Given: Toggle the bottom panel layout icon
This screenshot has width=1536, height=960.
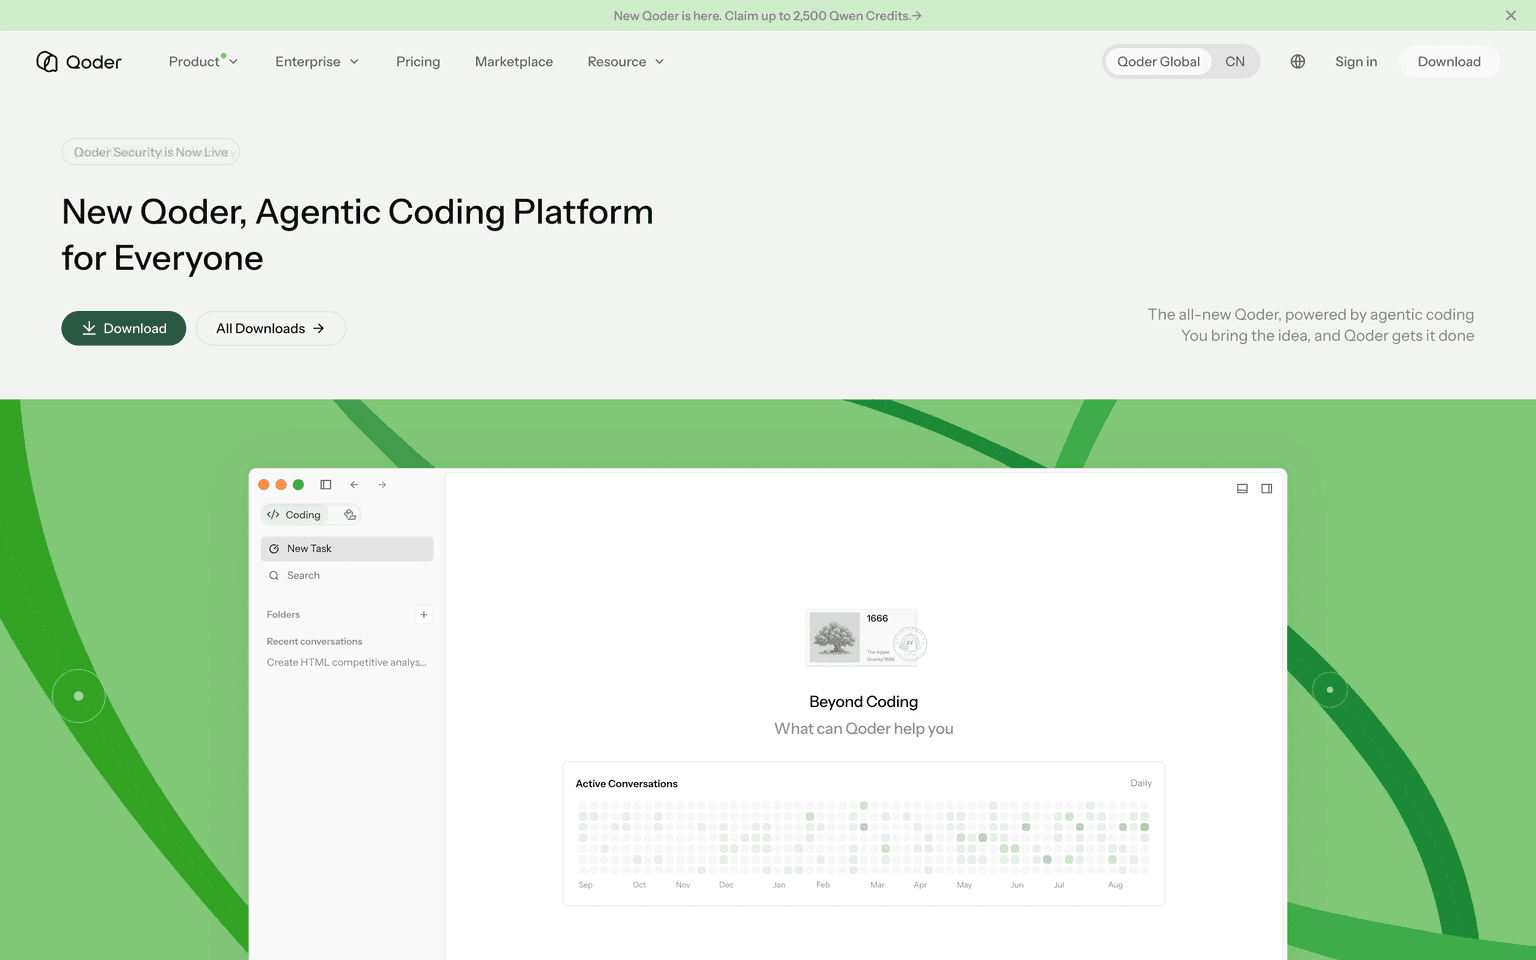Looking at the screenshot, I should [x=1242, y=489].
